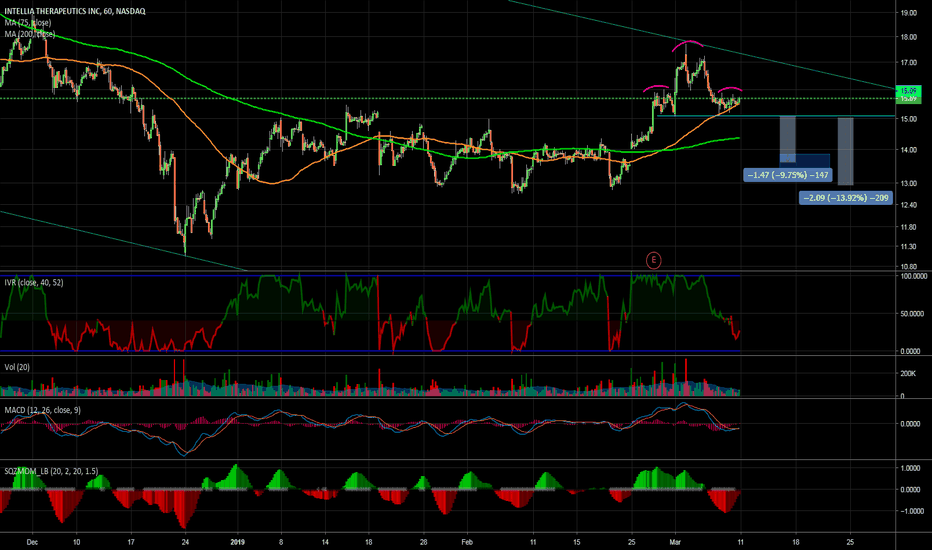Click the Feb date axis label
The image size is (932, 550).
tap(467, 542)
